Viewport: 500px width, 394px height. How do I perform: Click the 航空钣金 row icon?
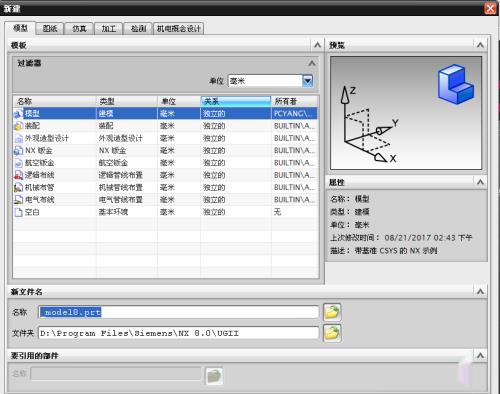point(18,163)
